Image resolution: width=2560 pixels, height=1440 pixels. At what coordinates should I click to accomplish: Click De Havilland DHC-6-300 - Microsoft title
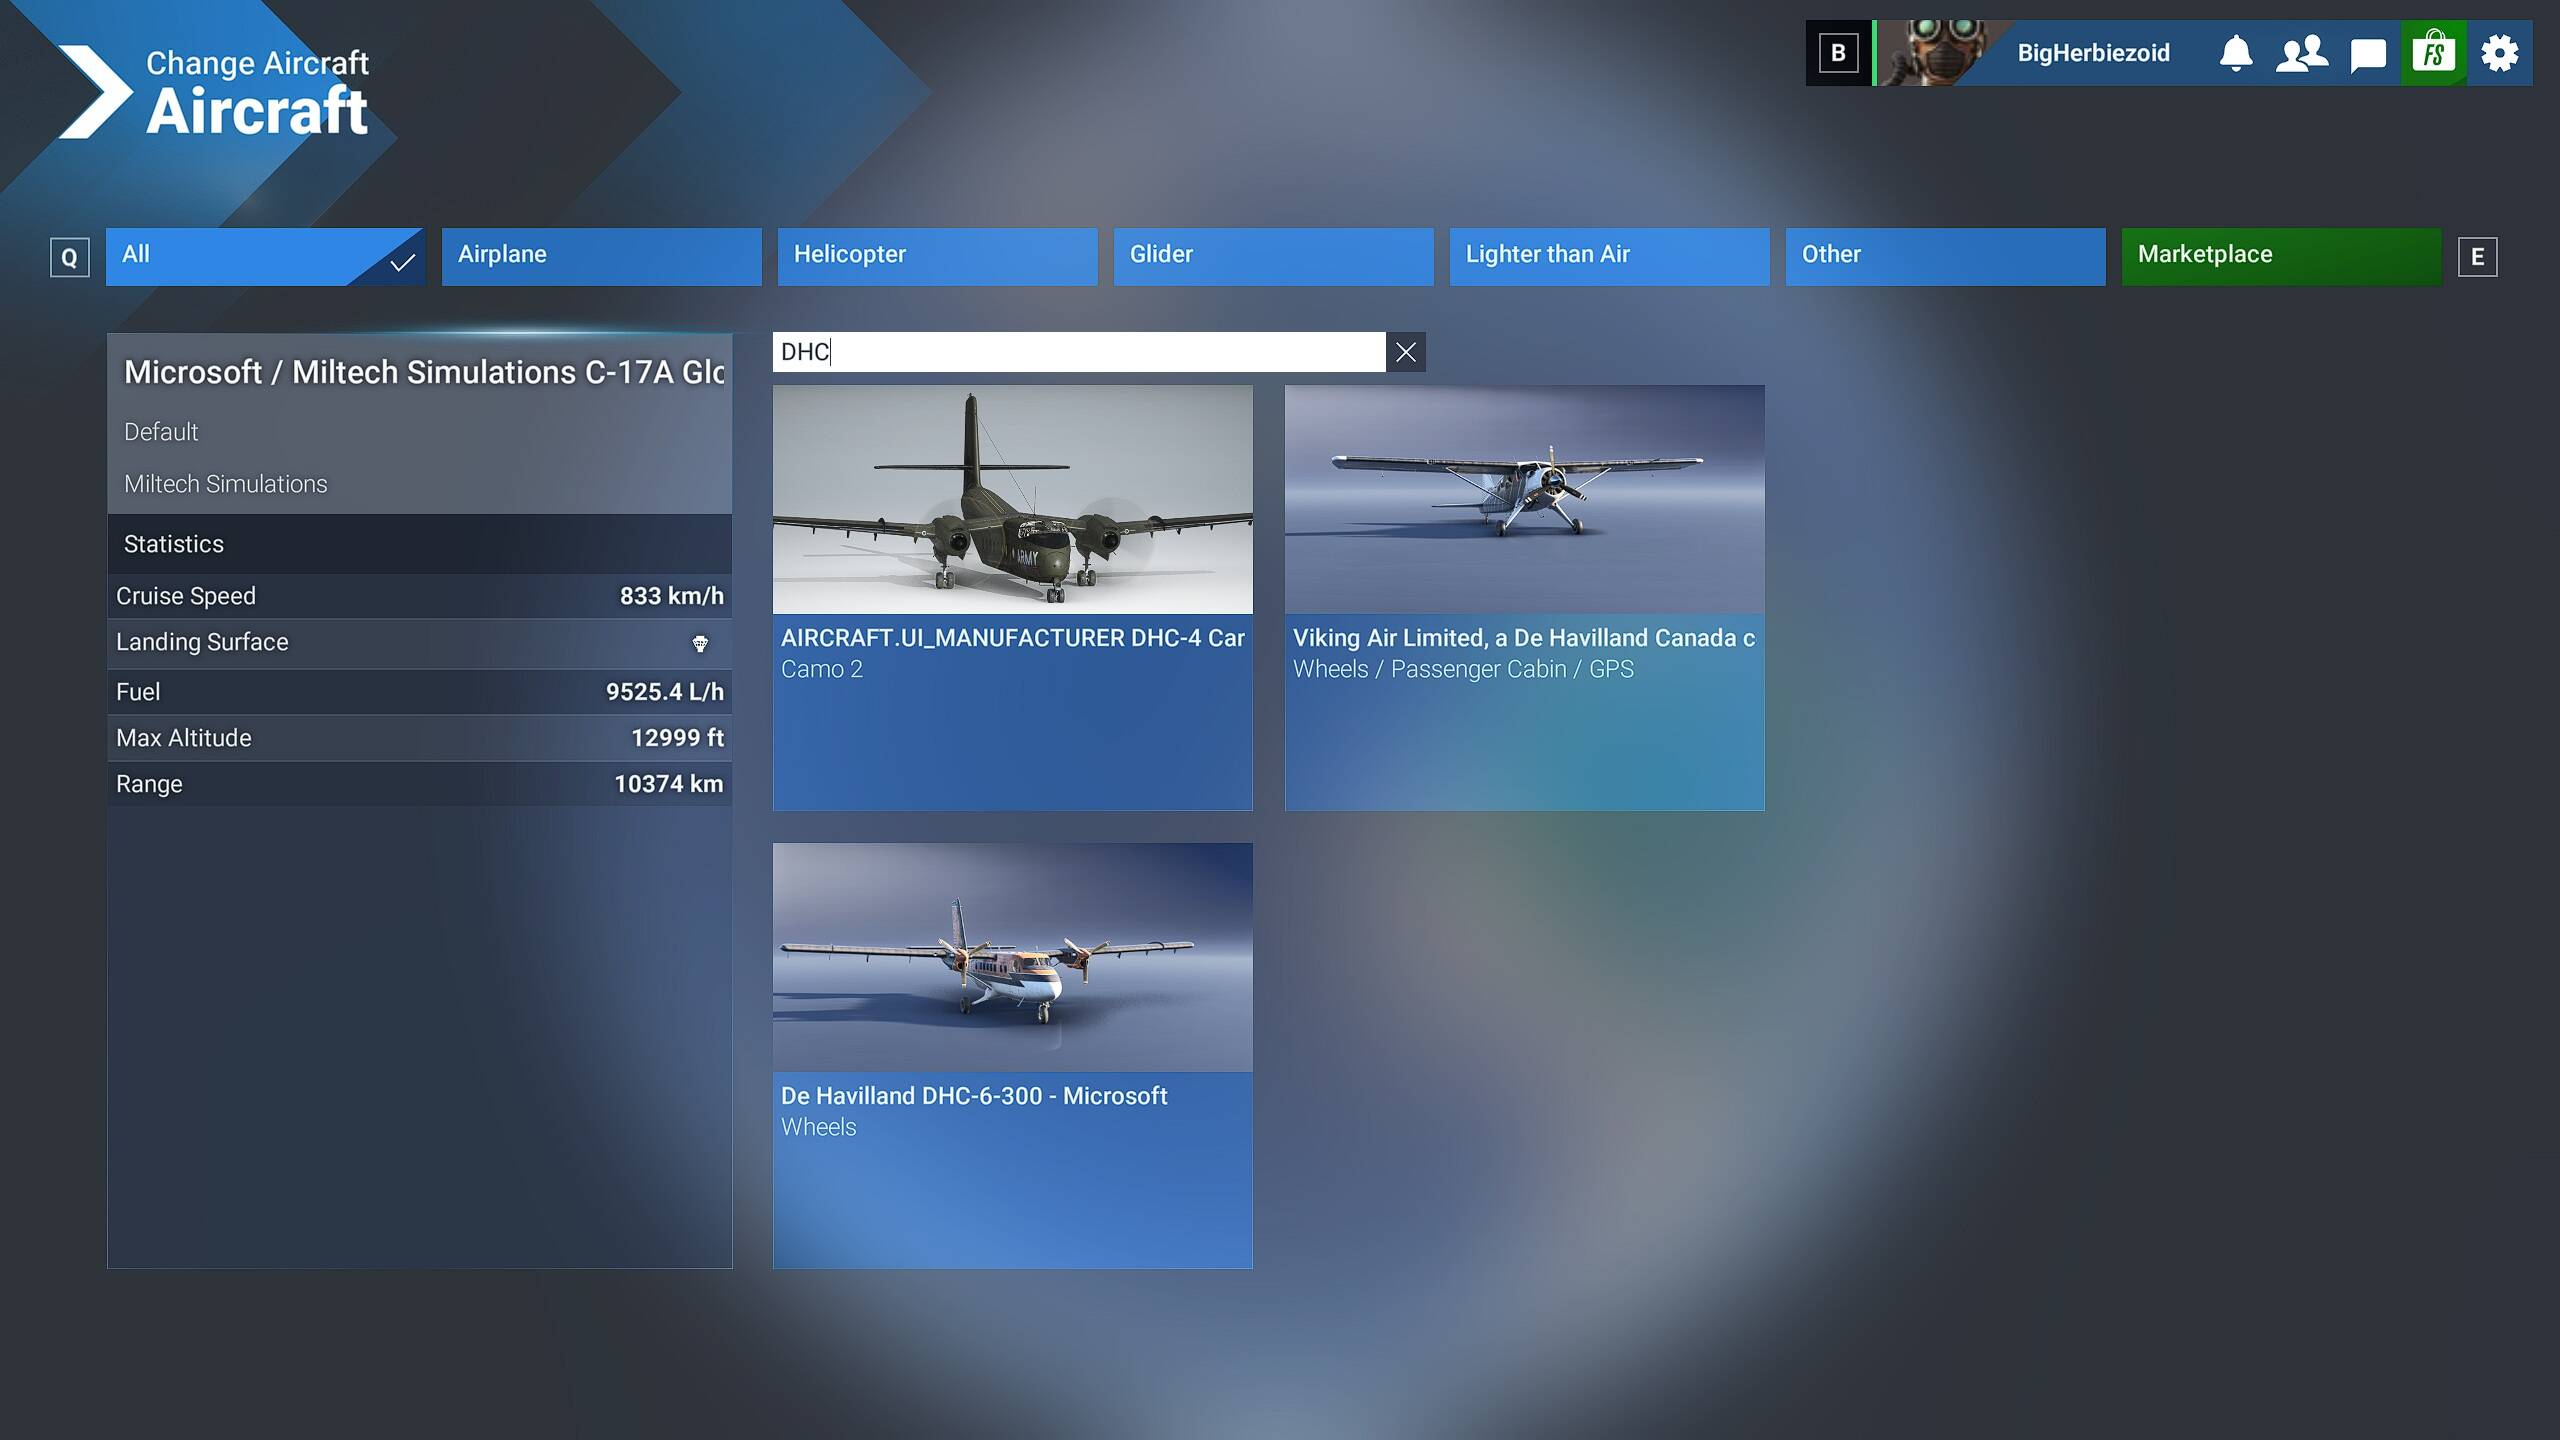point(974,1096)
